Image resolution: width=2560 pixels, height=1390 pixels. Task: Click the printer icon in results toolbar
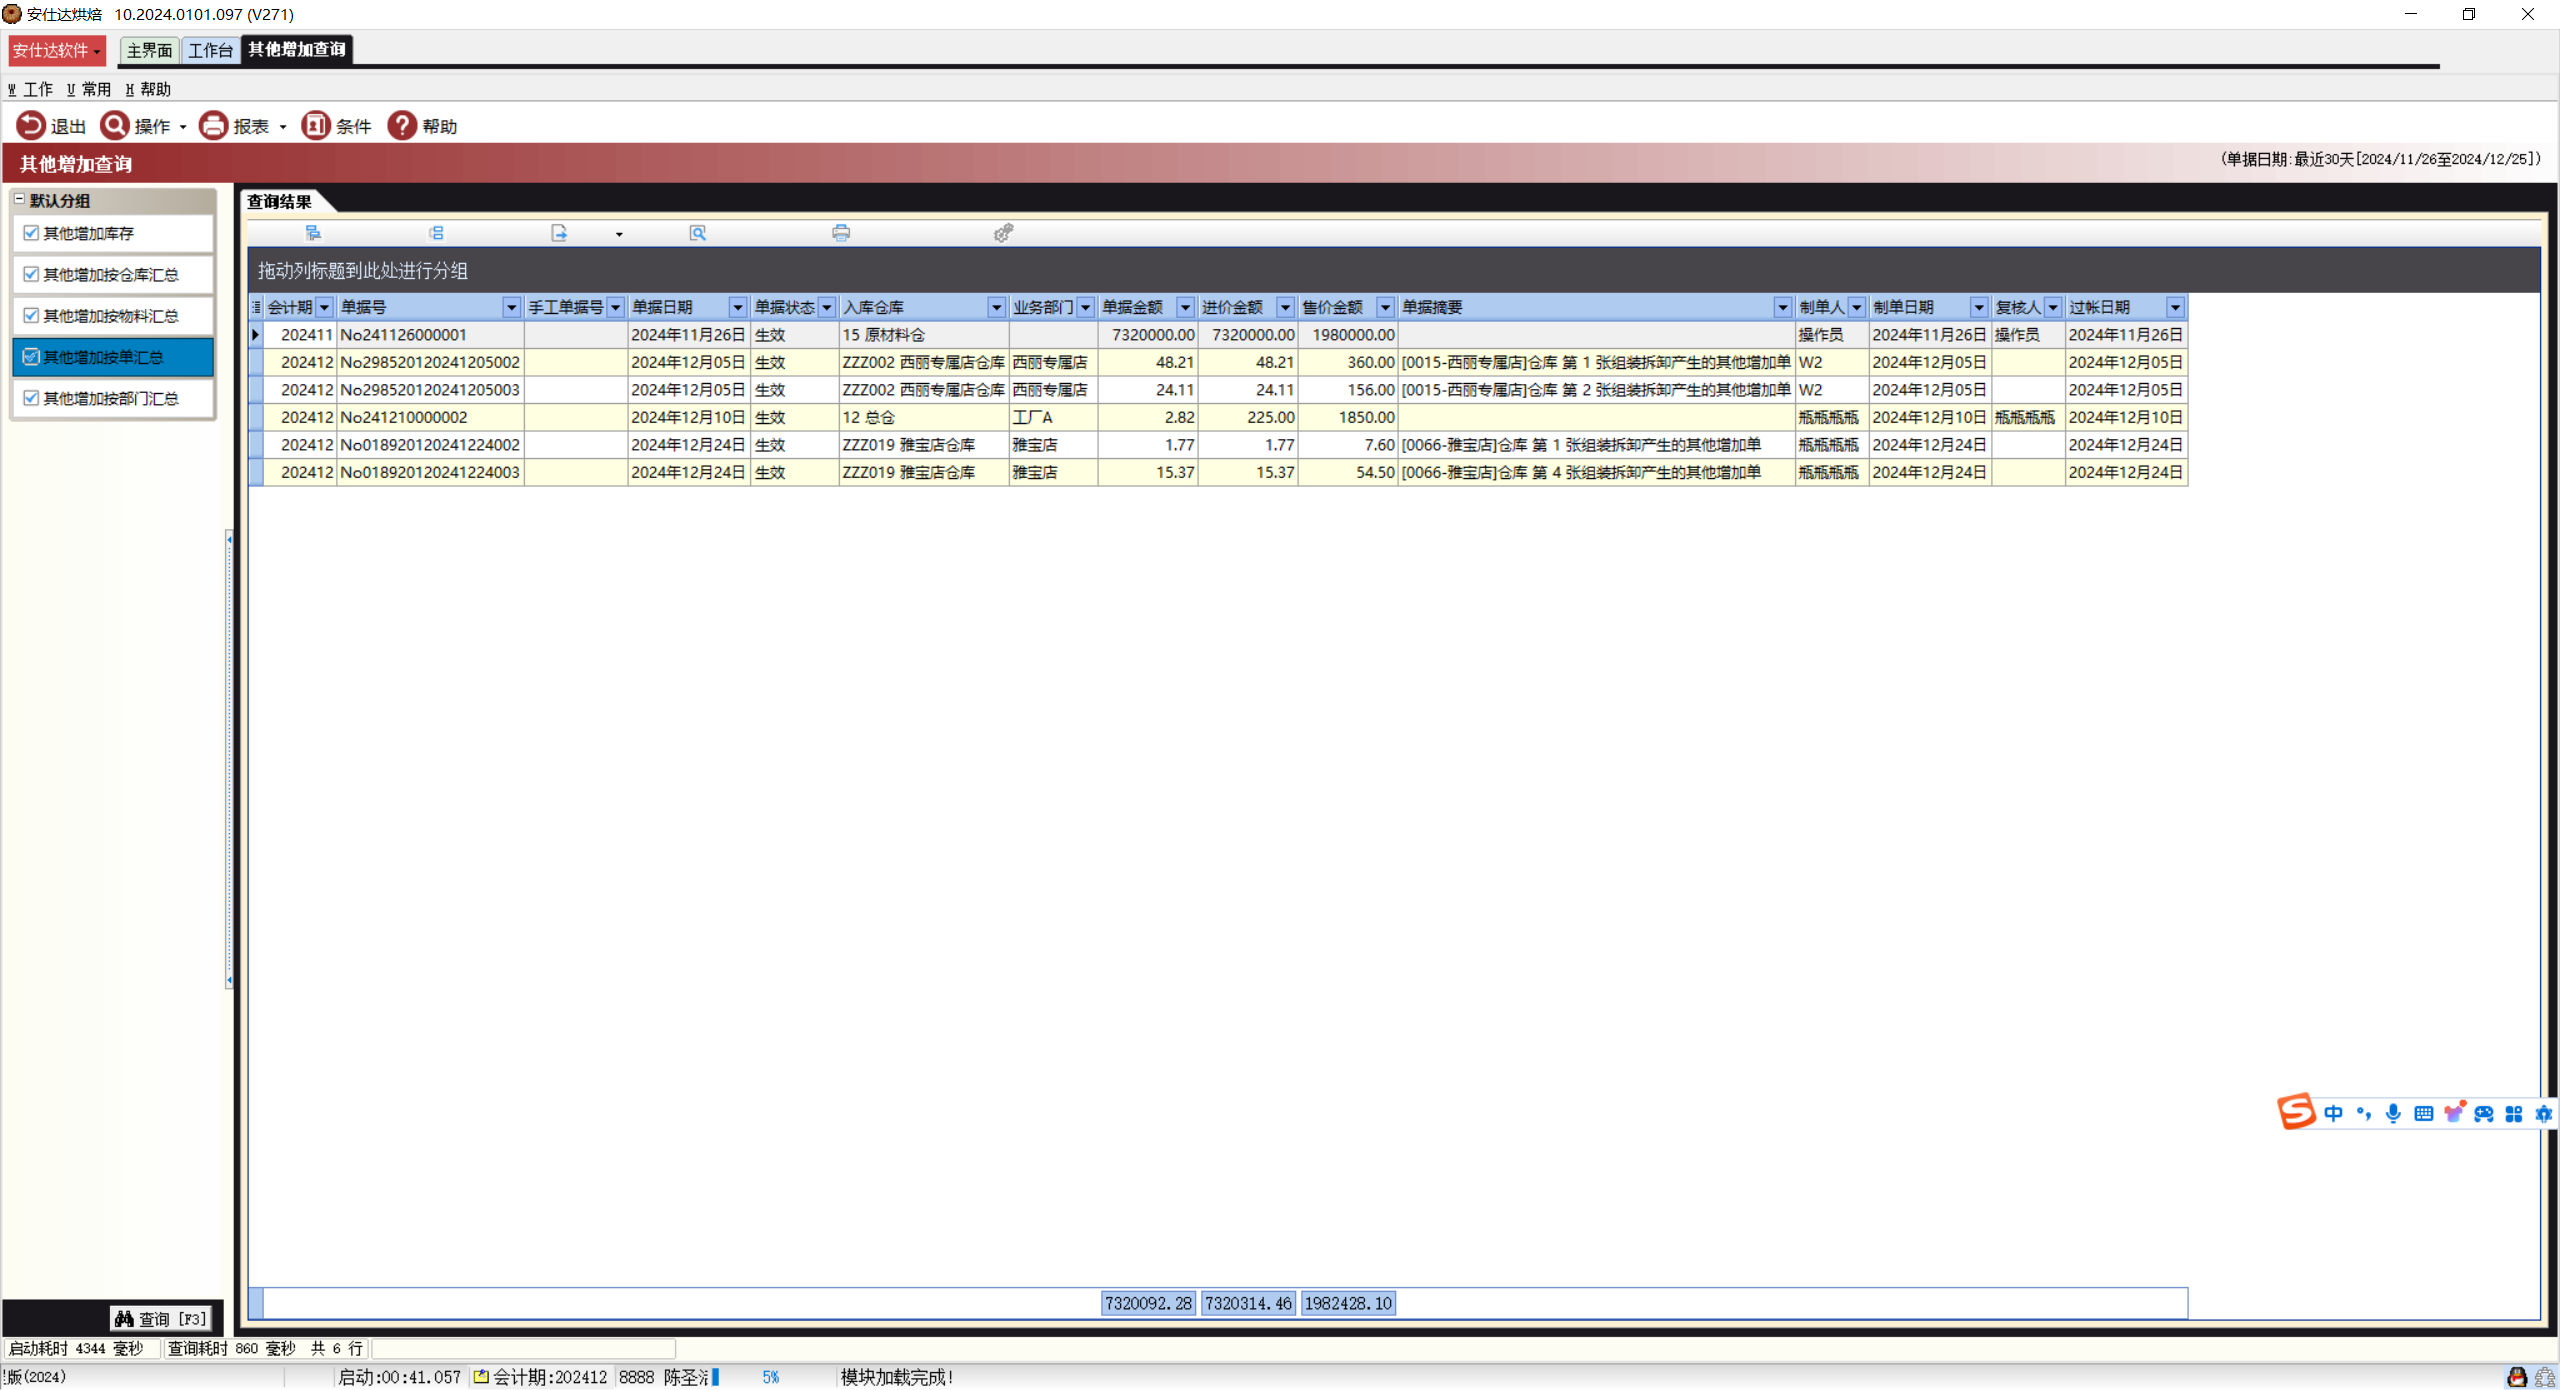tap(841, 233)
